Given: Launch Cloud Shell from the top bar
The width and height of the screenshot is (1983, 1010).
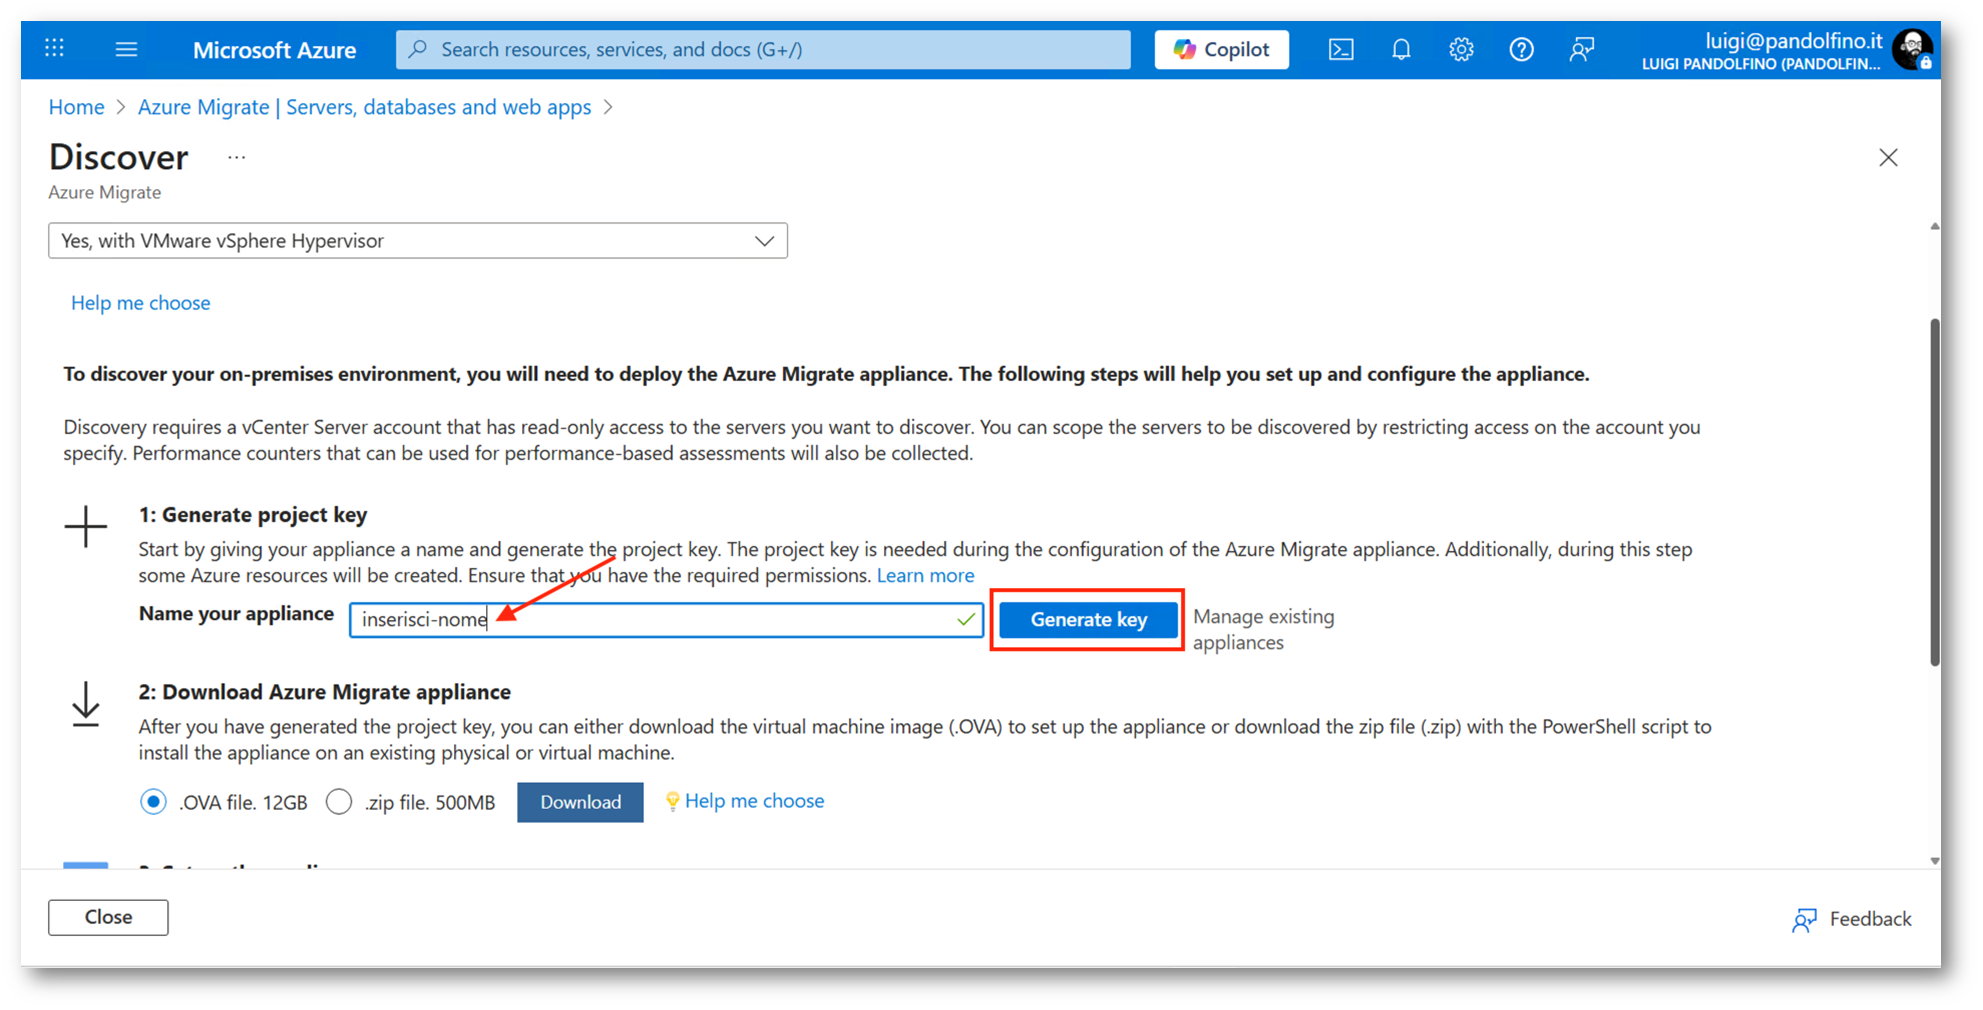Looking at the screenshot, I should click(1340, 49).
